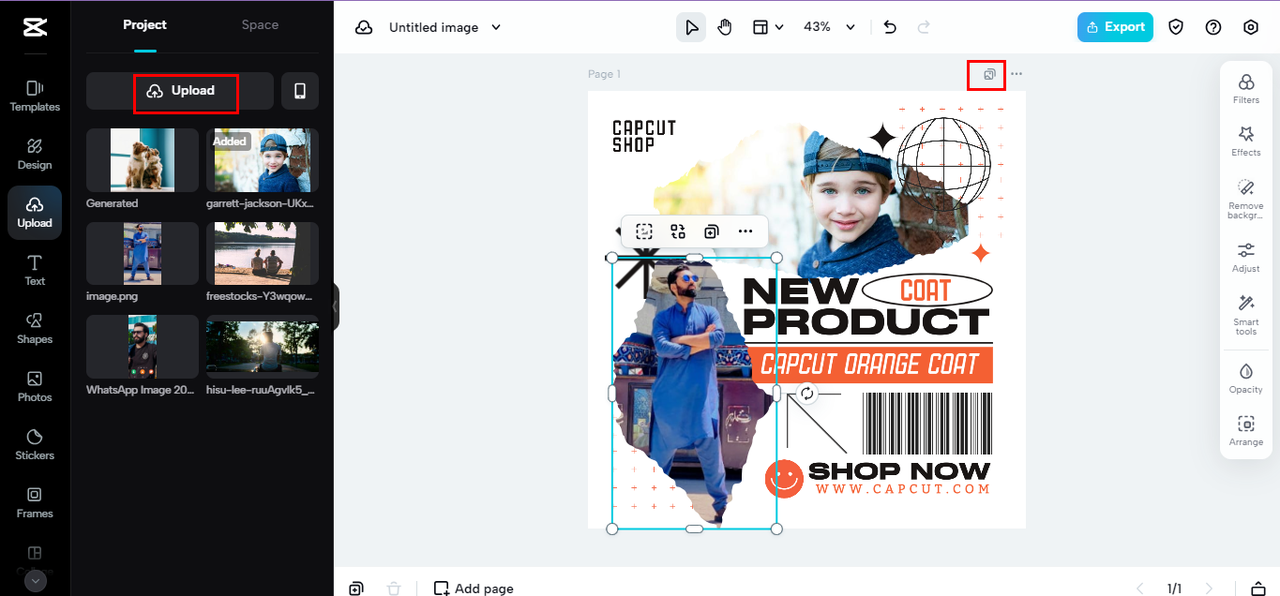The height and width of the screenshot is (596, 1280).
Task: Click upload from phone icon
Action: click(x=300, y=91)
